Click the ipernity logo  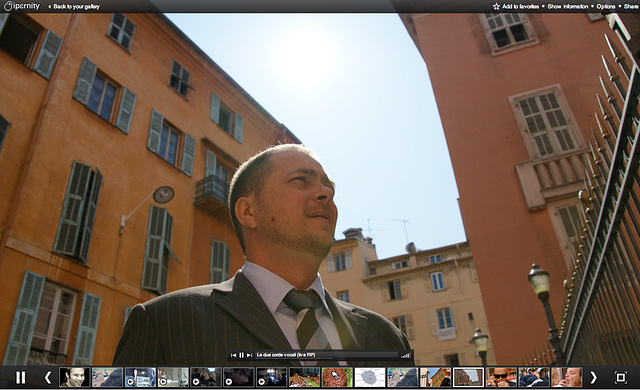(x=22, y=6)
